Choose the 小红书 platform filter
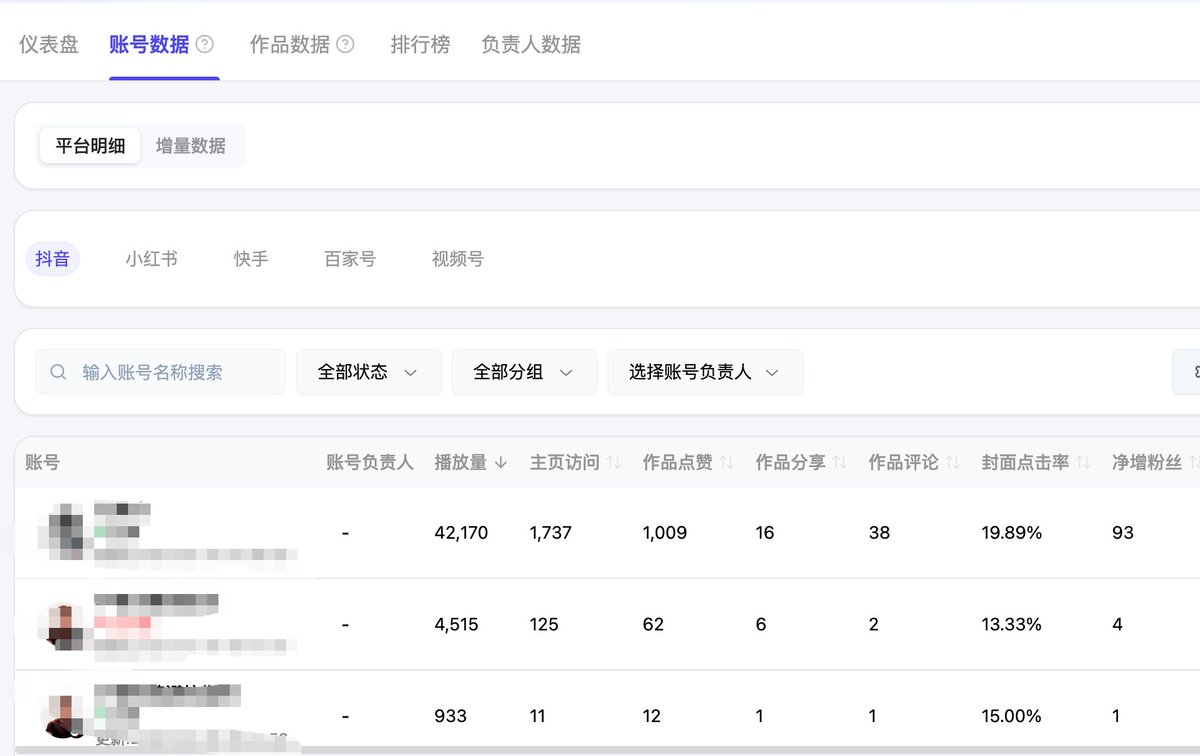This screenshot has height=756, width=1200. tap(152, 259)
